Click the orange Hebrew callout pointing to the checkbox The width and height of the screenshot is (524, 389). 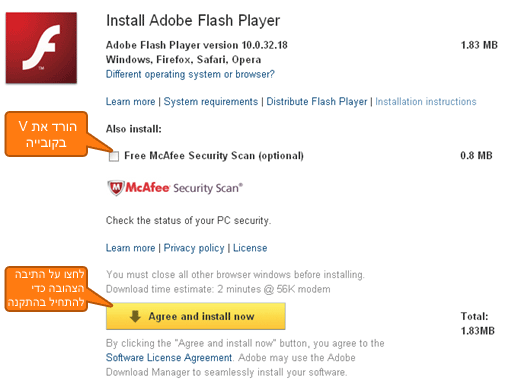click(x=46, y=134)
